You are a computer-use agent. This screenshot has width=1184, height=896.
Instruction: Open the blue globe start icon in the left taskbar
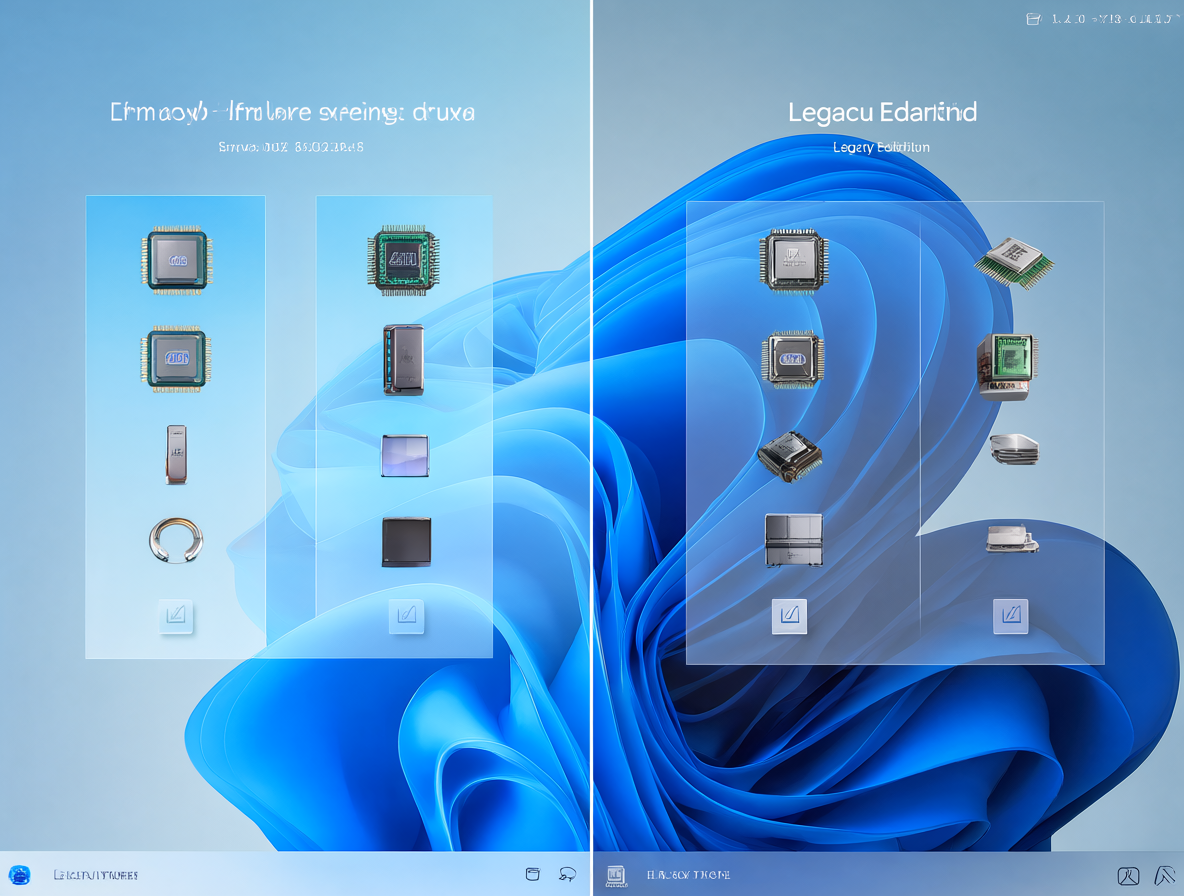[19, 875]
